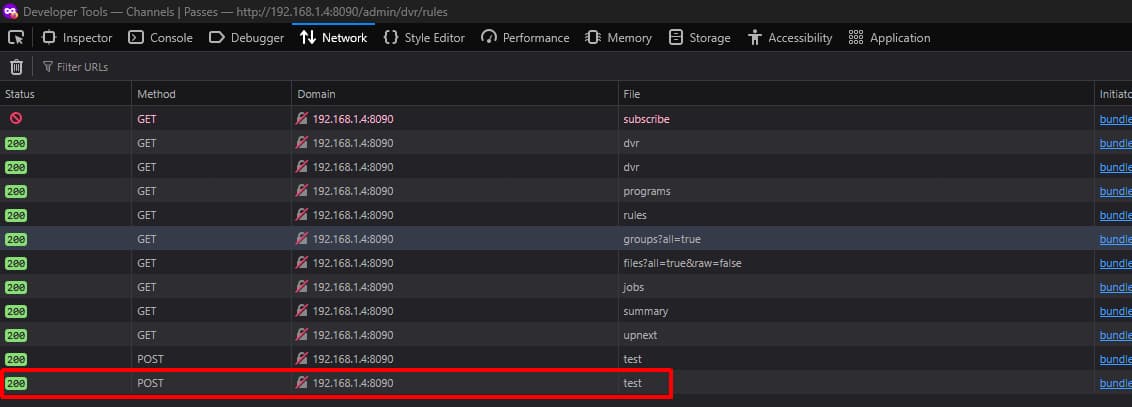Click the blocked status icon on subscribe request

click(16, 118)
